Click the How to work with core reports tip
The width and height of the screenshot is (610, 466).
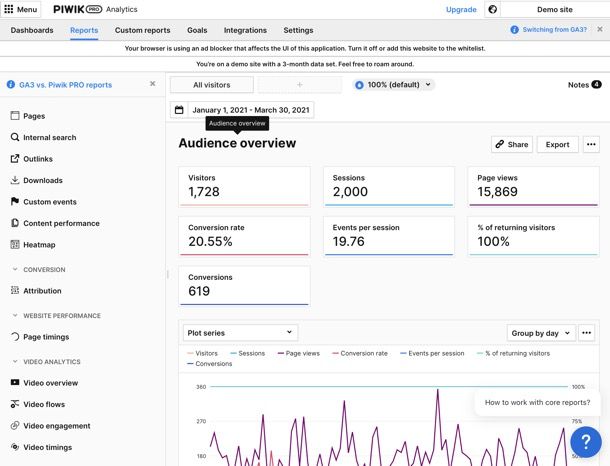coord(537,402)
